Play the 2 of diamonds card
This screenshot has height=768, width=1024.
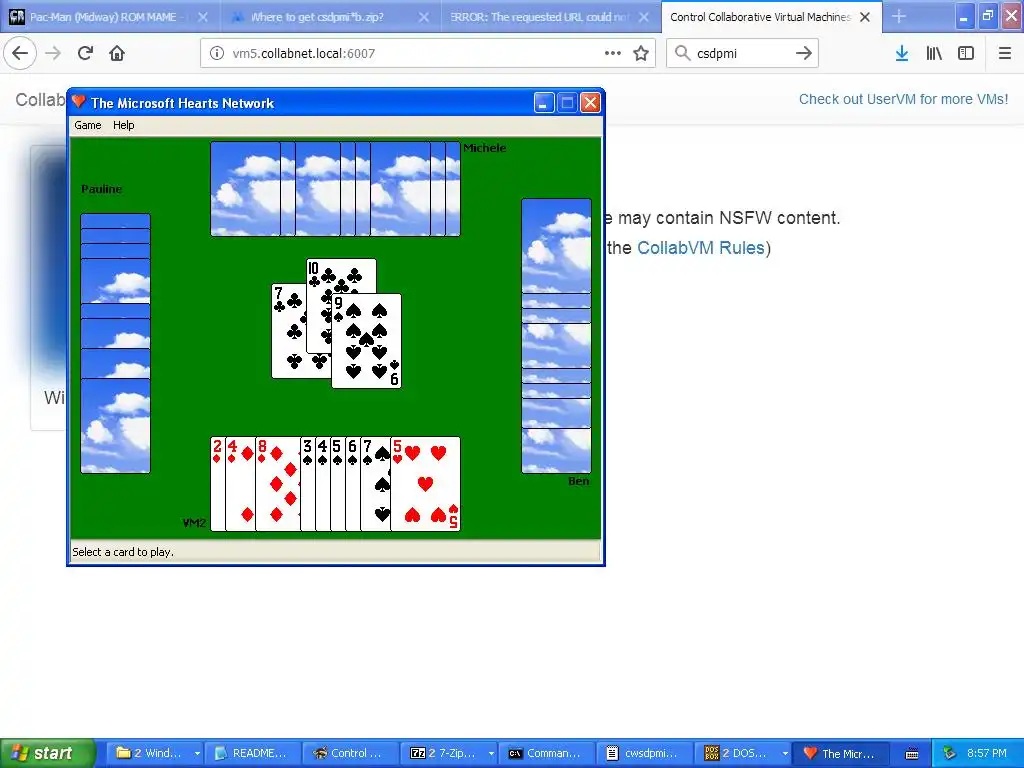click(217, 484)
